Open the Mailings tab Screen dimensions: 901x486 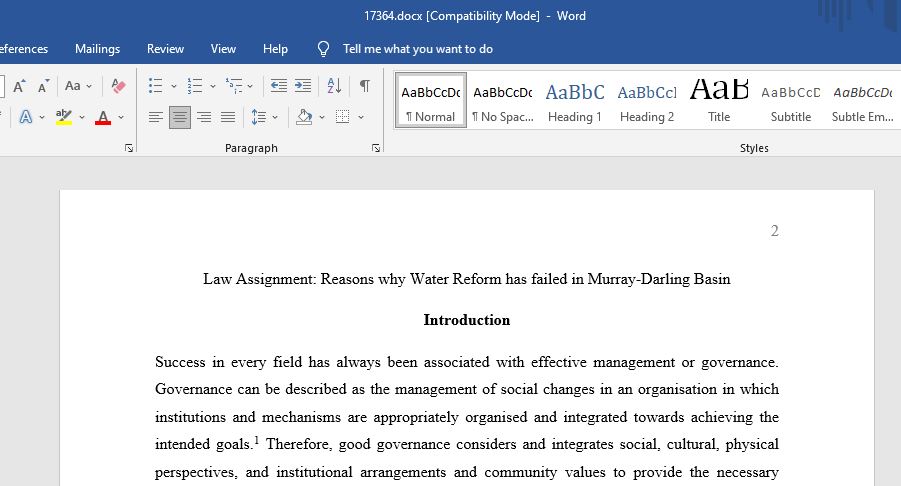coord(97,49)
